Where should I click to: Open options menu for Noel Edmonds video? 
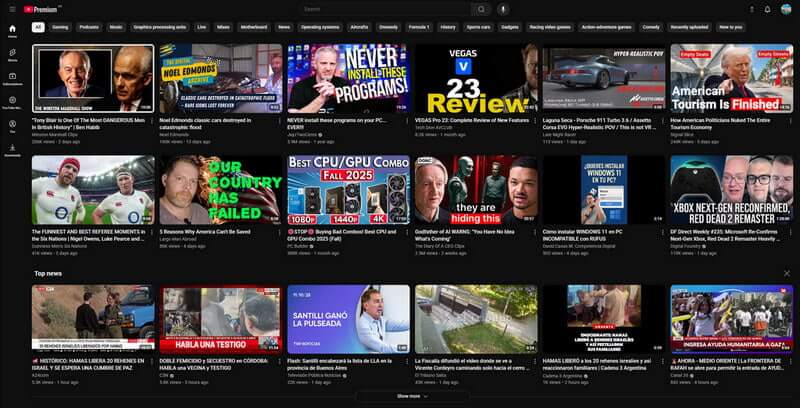pos(279,119)
